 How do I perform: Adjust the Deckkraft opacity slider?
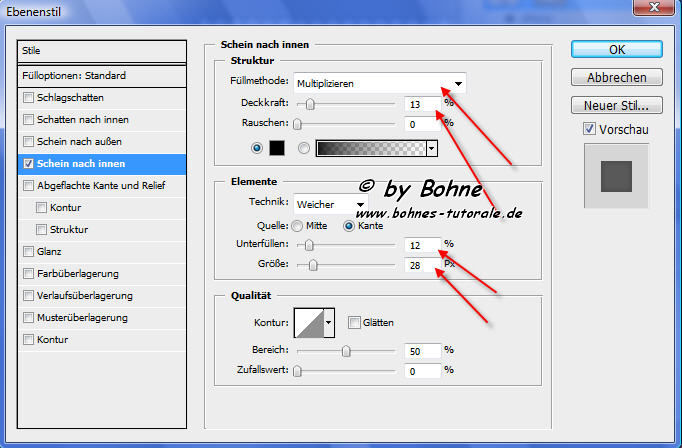[x=311, y=103]
